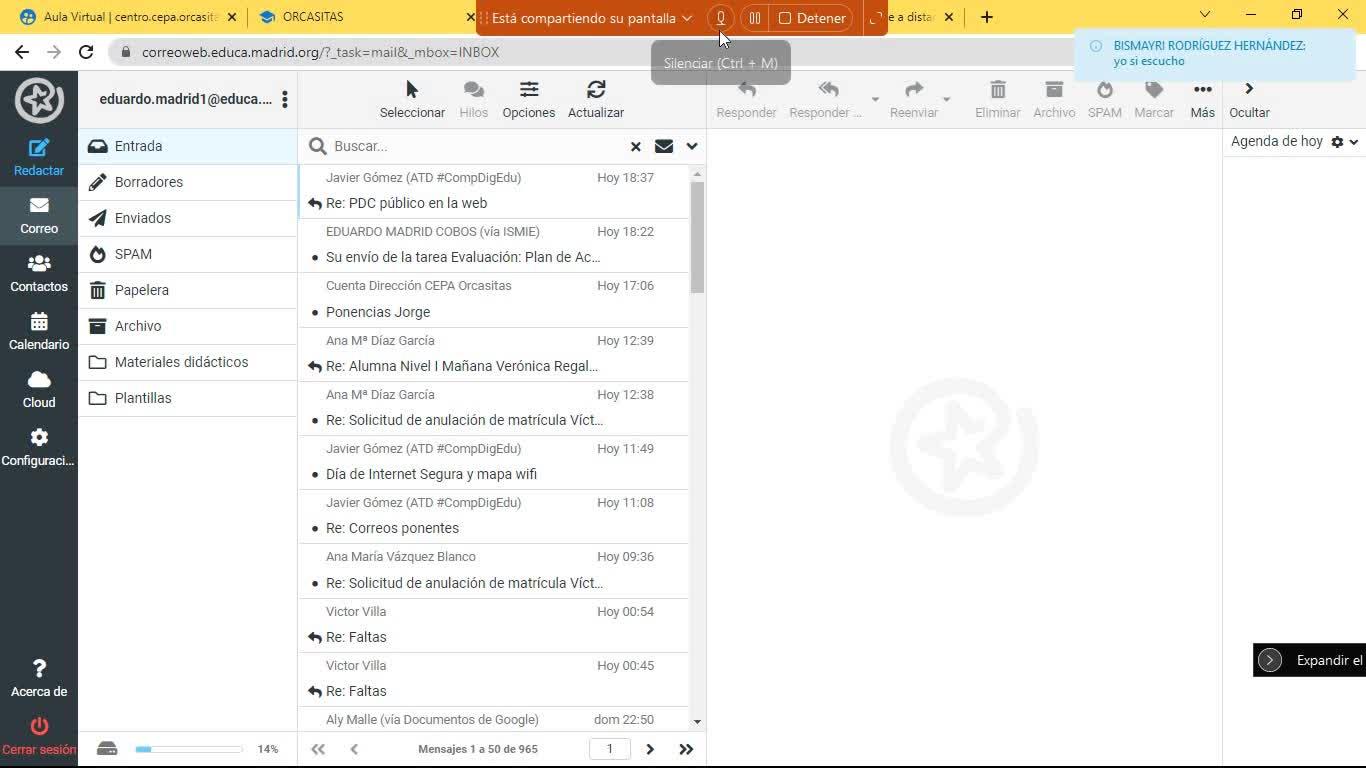Switch to the ORCASITAS browser tab
Viewport: 1366px width, 768px height.
[x=366, y=17]
